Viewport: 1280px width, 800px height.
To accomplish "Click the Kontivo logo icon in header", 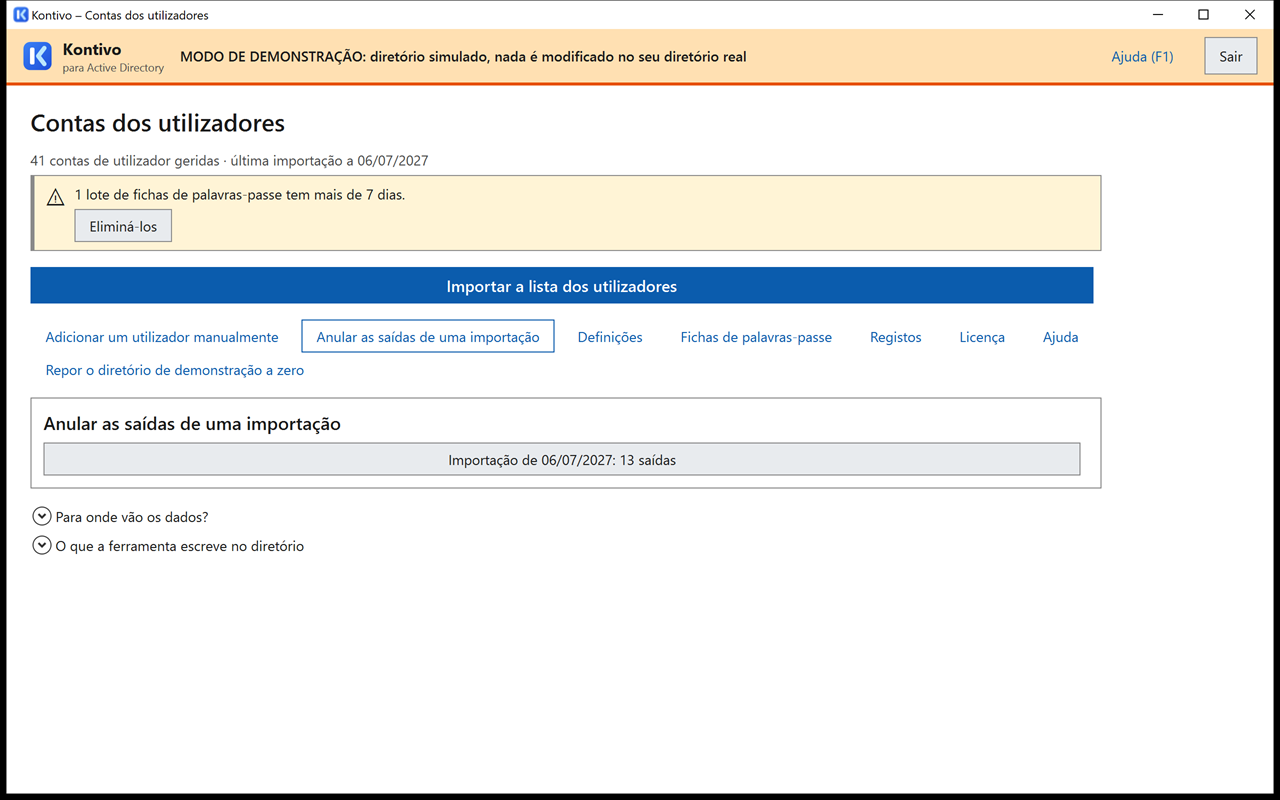I will tap(37, 56).
